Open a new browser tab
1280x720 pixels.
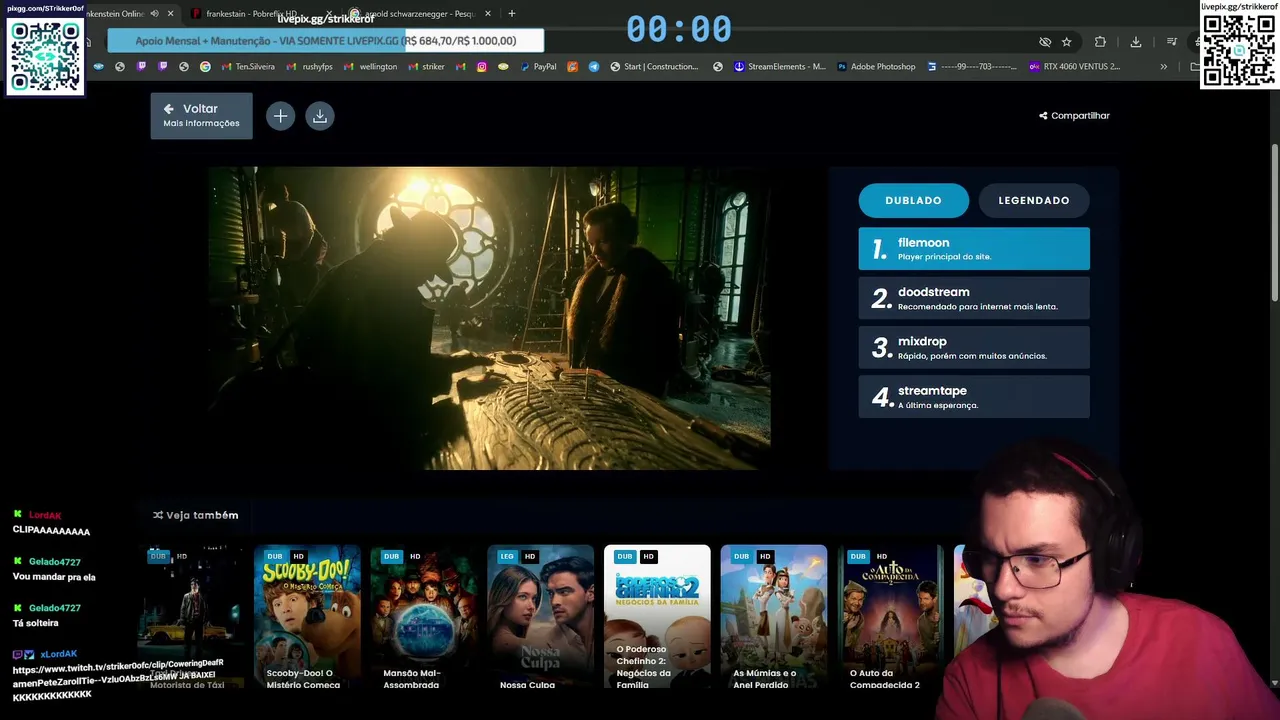[x=512, y=14]
